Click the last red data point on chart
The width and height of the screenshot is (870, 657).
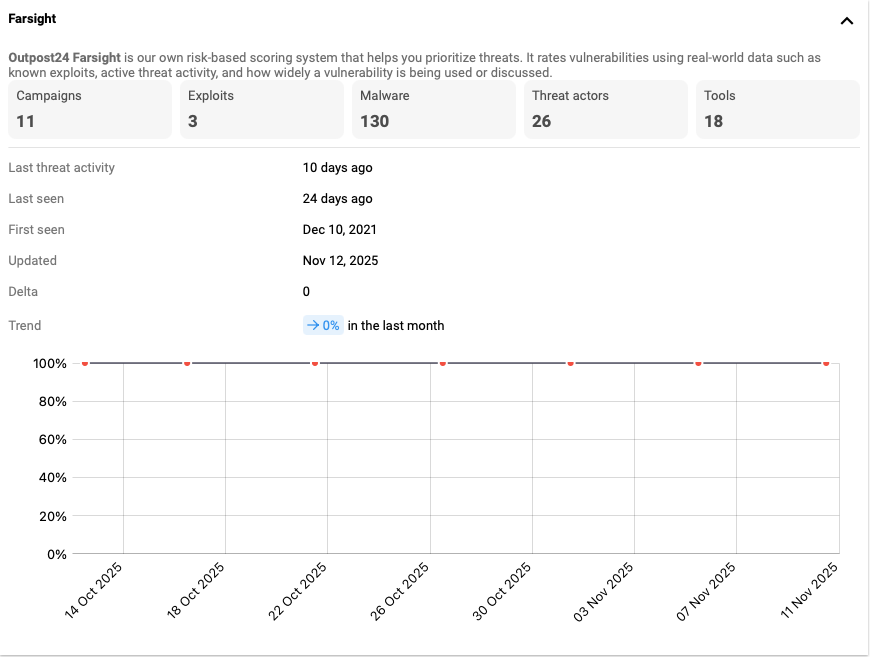click(826, 363)
